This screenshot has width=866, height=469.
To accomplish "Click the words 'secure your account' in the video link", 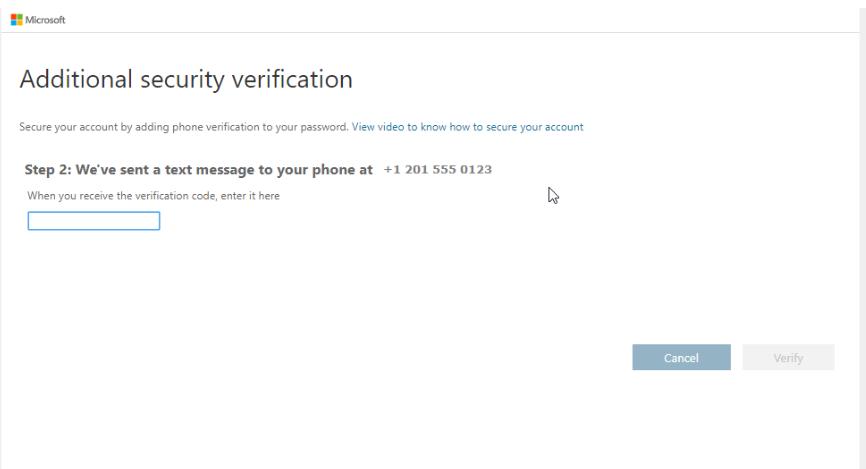I will coord(534,127).
